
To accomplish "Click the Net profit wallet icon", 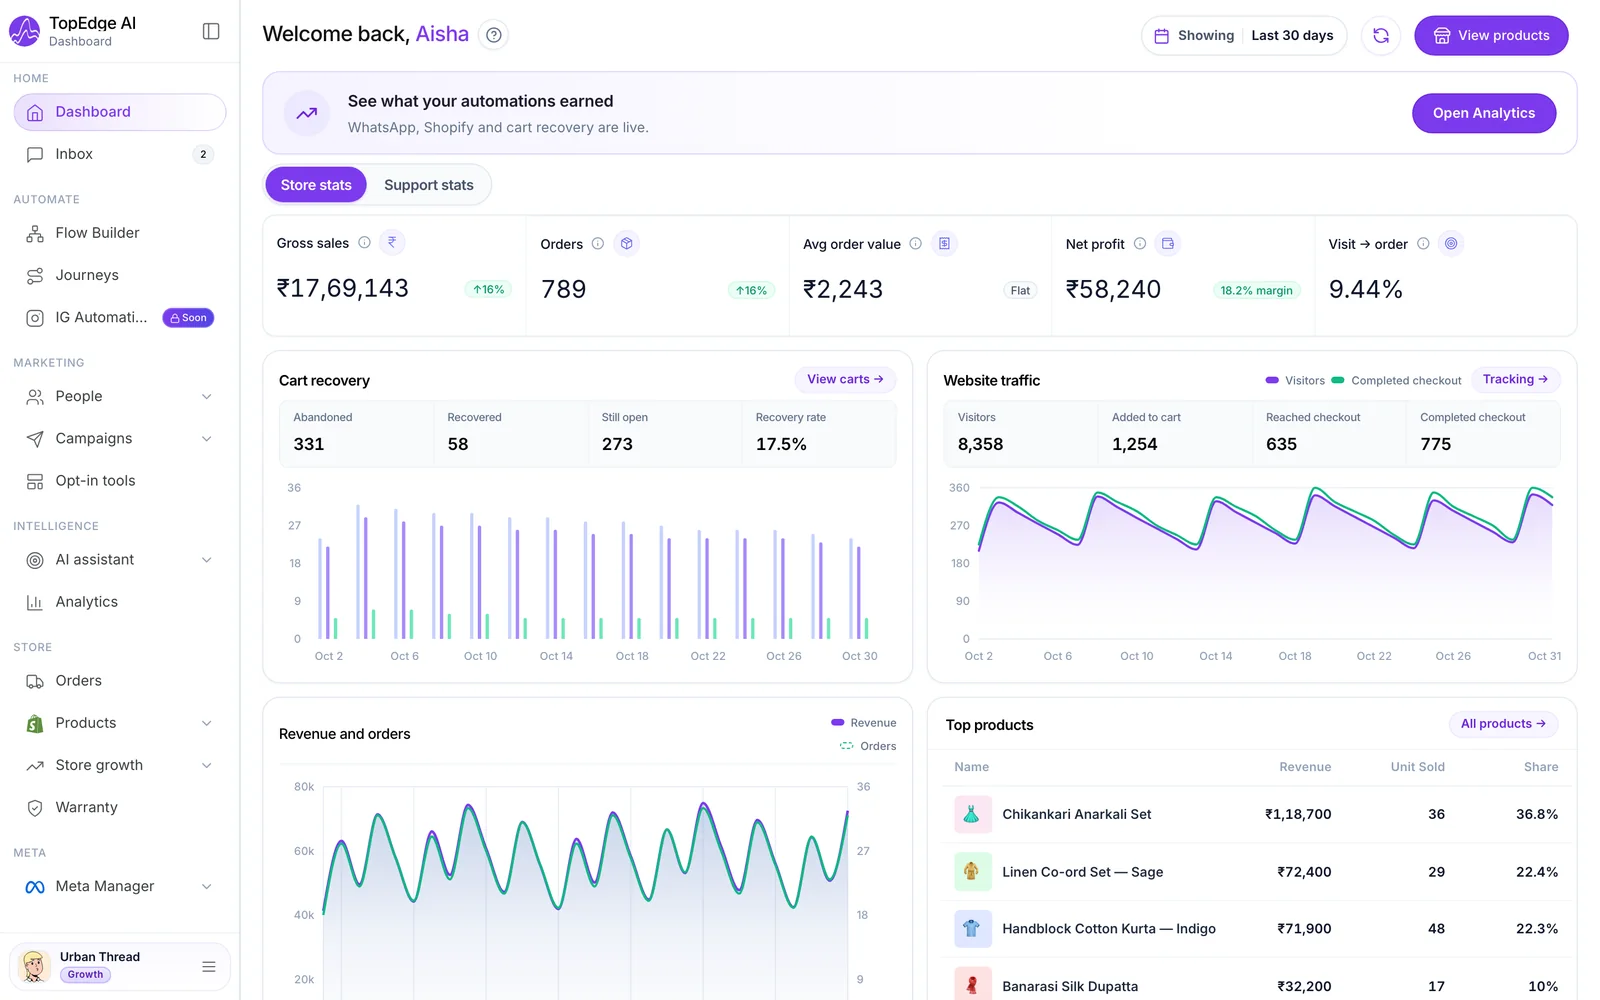I will point(1167,243).
